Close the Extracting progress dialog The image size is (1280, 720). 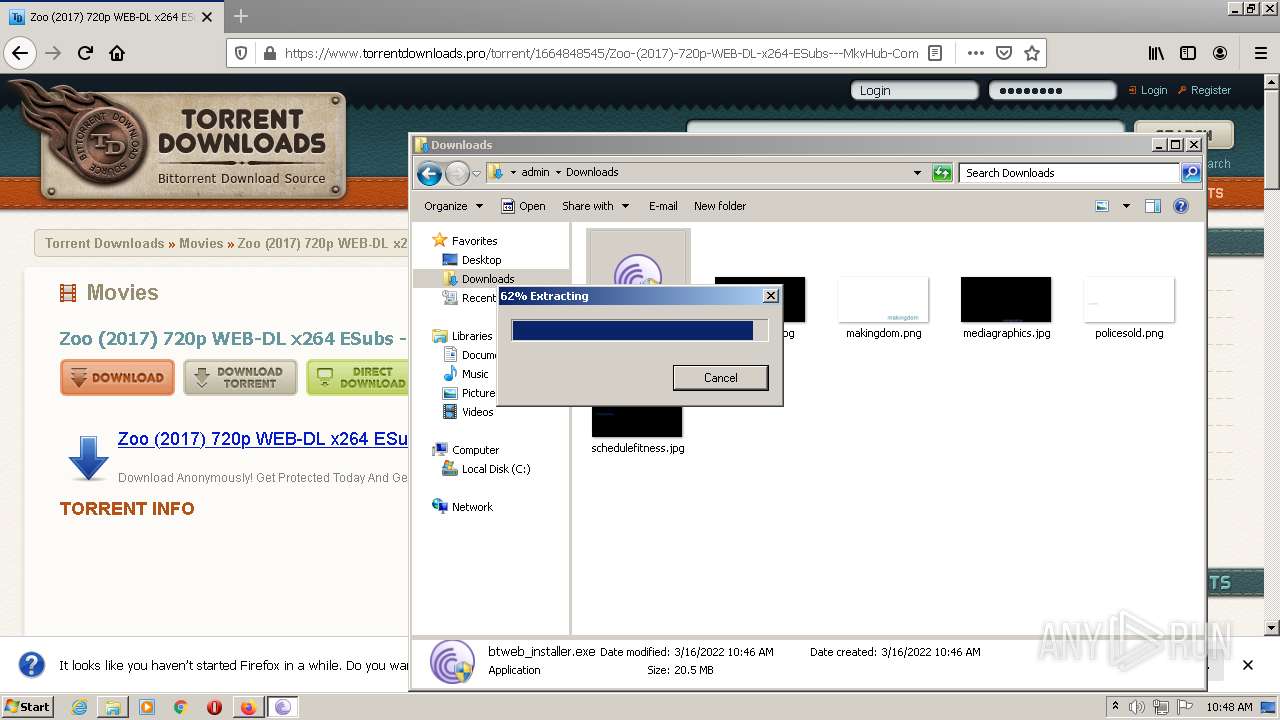pos(770,296)
